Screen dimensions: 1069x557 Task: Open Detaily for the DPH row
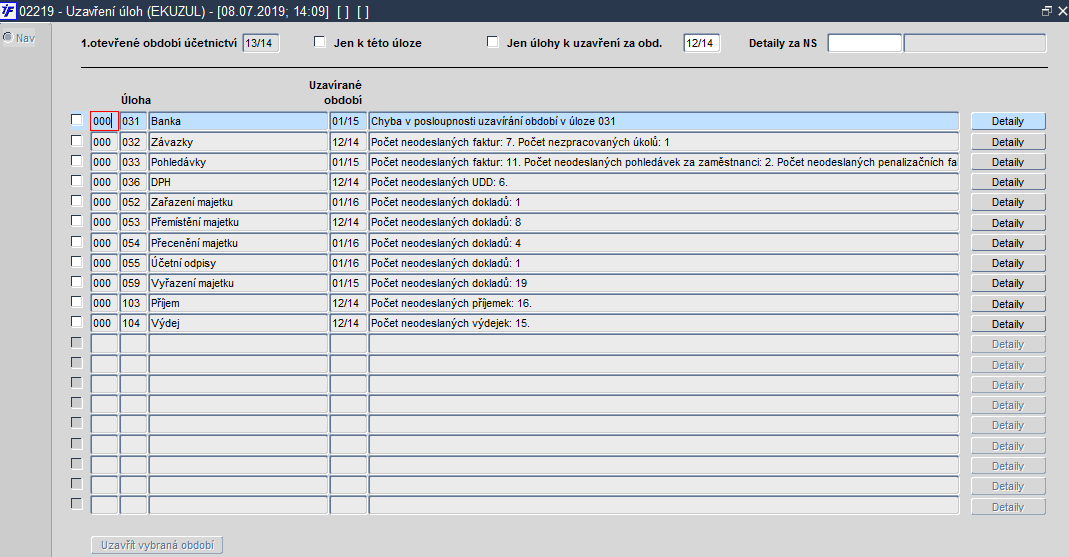[x=1008, y=182]
